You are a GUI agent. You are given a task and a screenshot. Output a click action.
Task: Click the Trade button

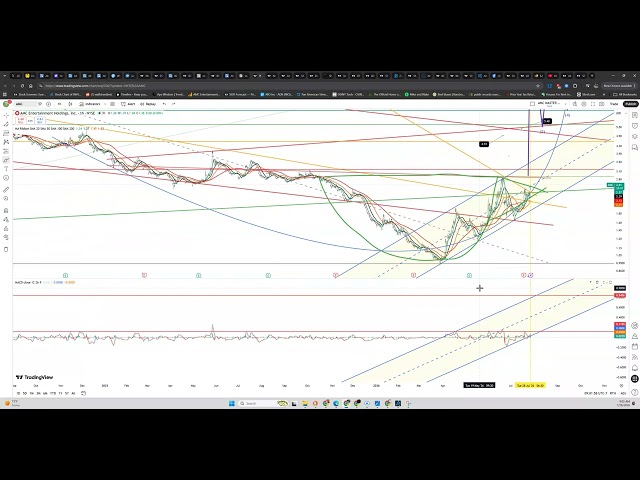click(614, 104)
